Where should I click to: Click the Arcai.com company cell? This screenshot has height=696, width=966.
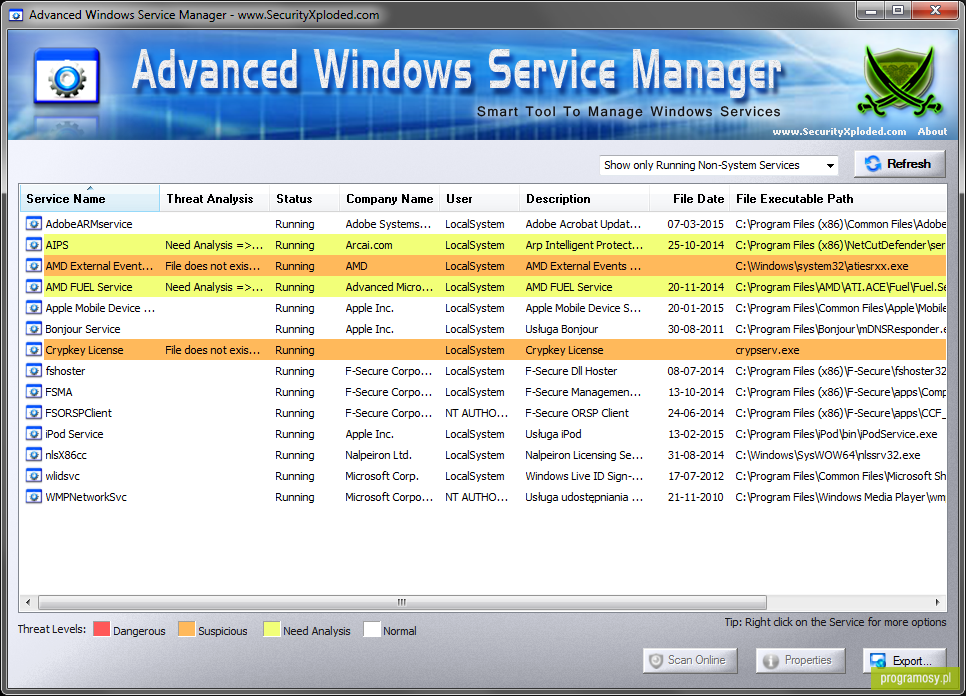pyautogui.click(x=368, y=245)
